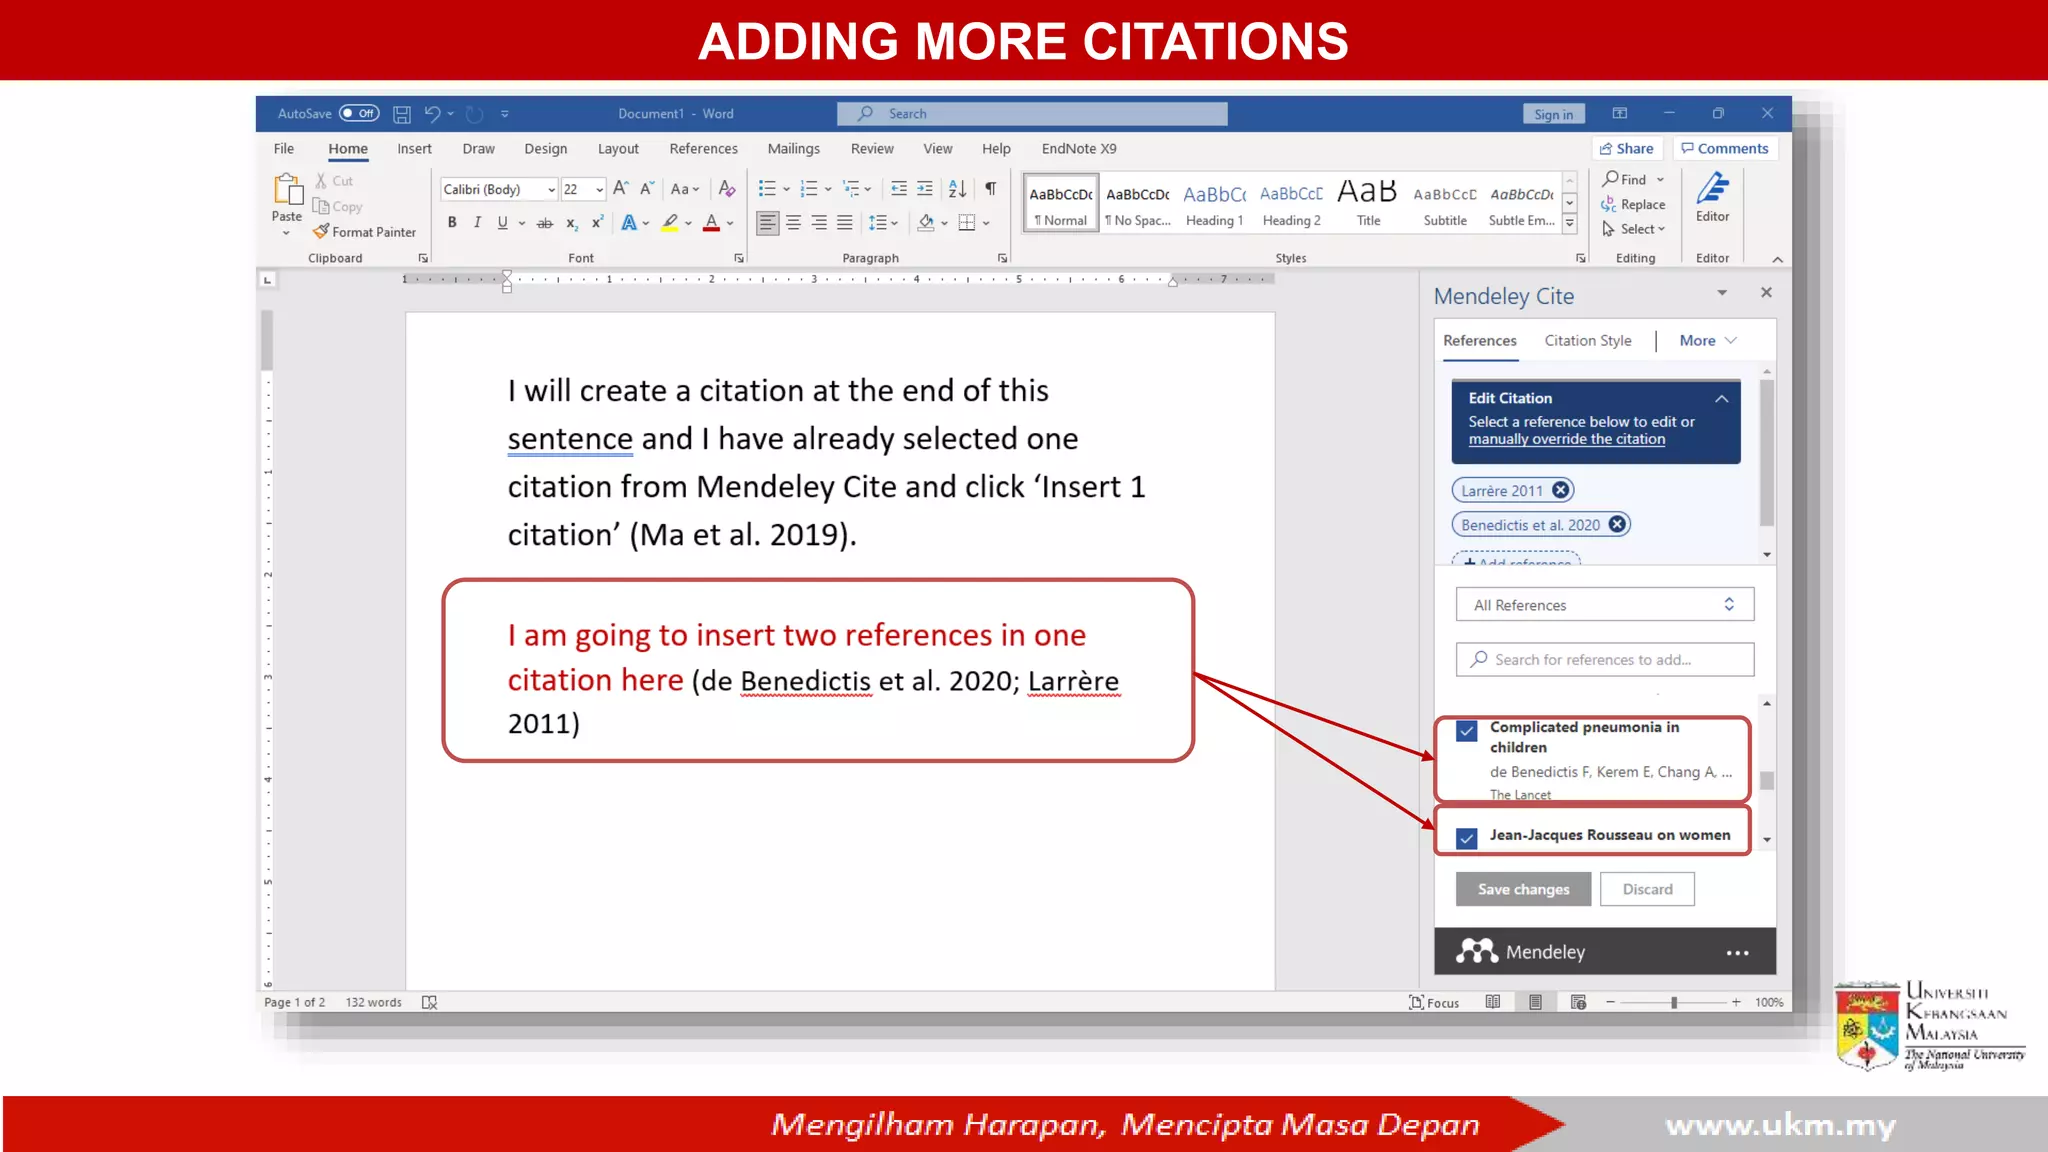The image size is (2048, 1152).
Task: Switch to Read Mode view
Action: pyautogui.click(x=1492, y=1002)
